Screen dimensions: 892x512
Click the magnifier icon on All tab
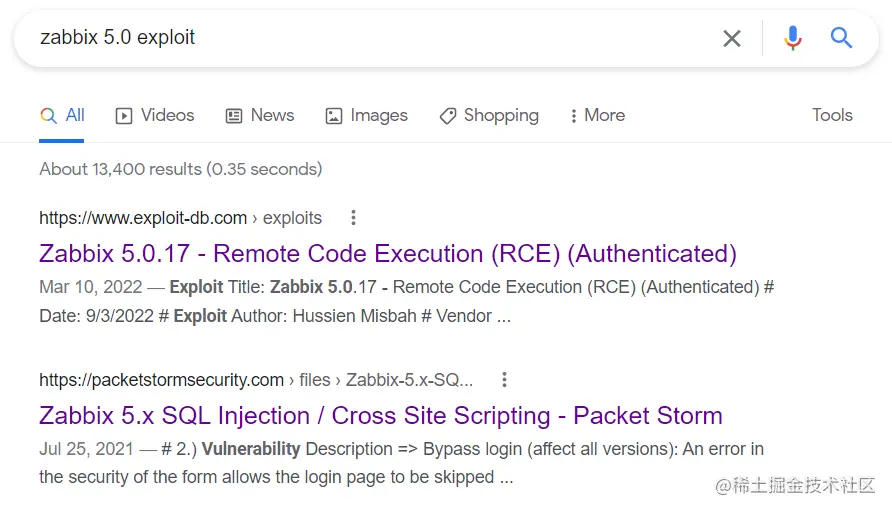pos(48,115)
